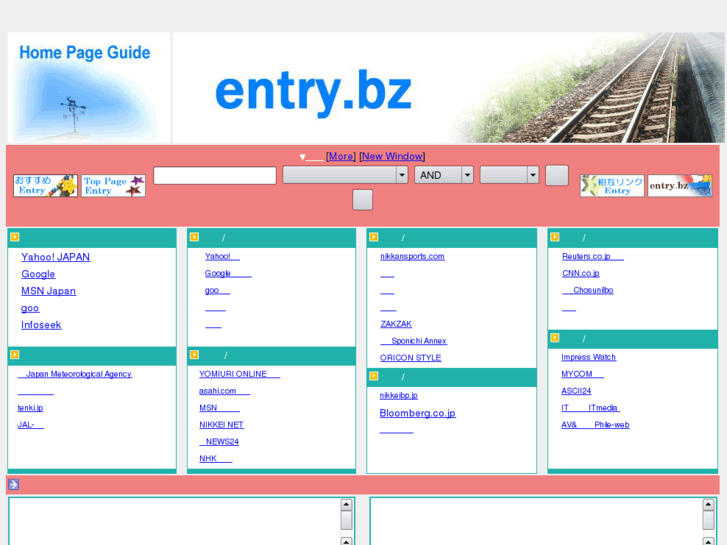
Task: Click the arrow icon above Yahoo! JAPAN
Action: 15,237
